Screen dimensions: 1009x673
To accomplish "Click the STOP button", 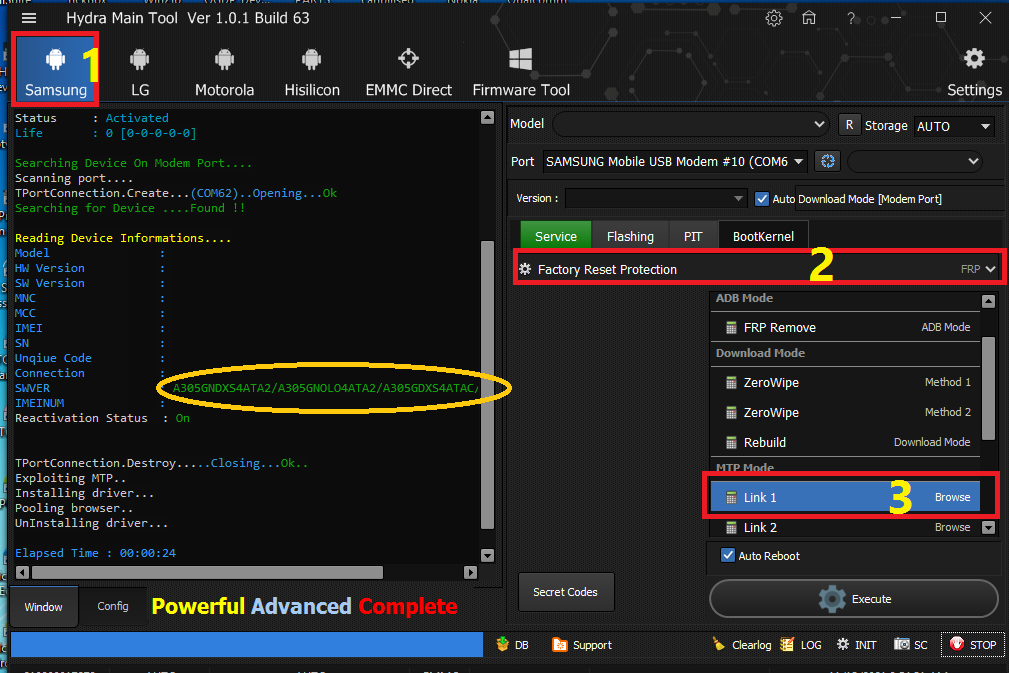I will pyautogui.click(x=972, y=645).
